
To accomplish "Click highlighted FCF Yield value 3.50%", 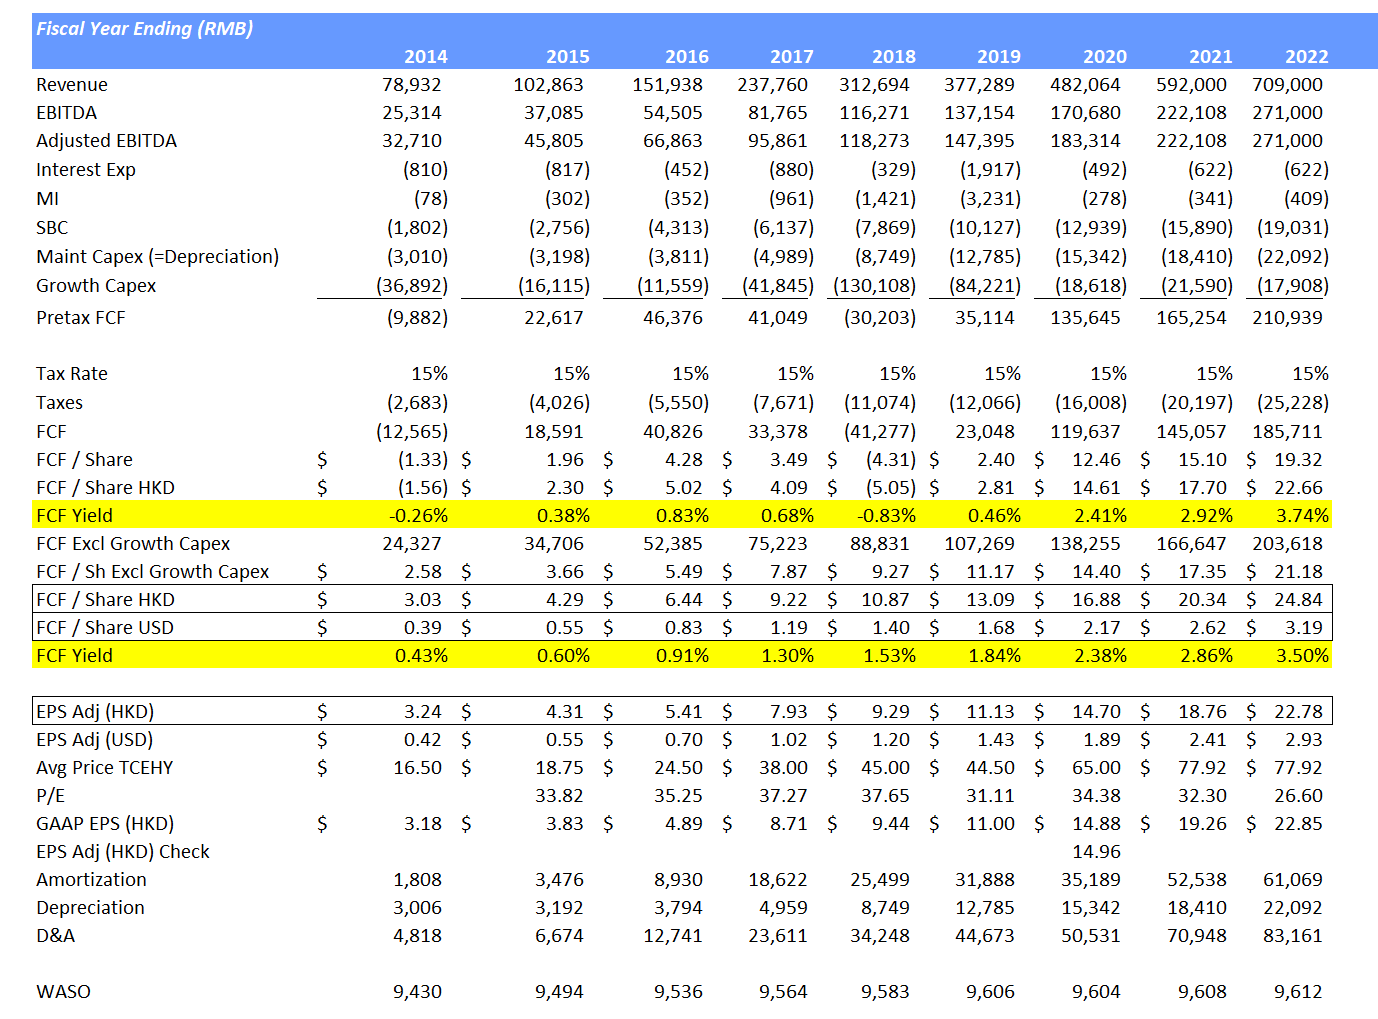I will tap(1302, 656).
